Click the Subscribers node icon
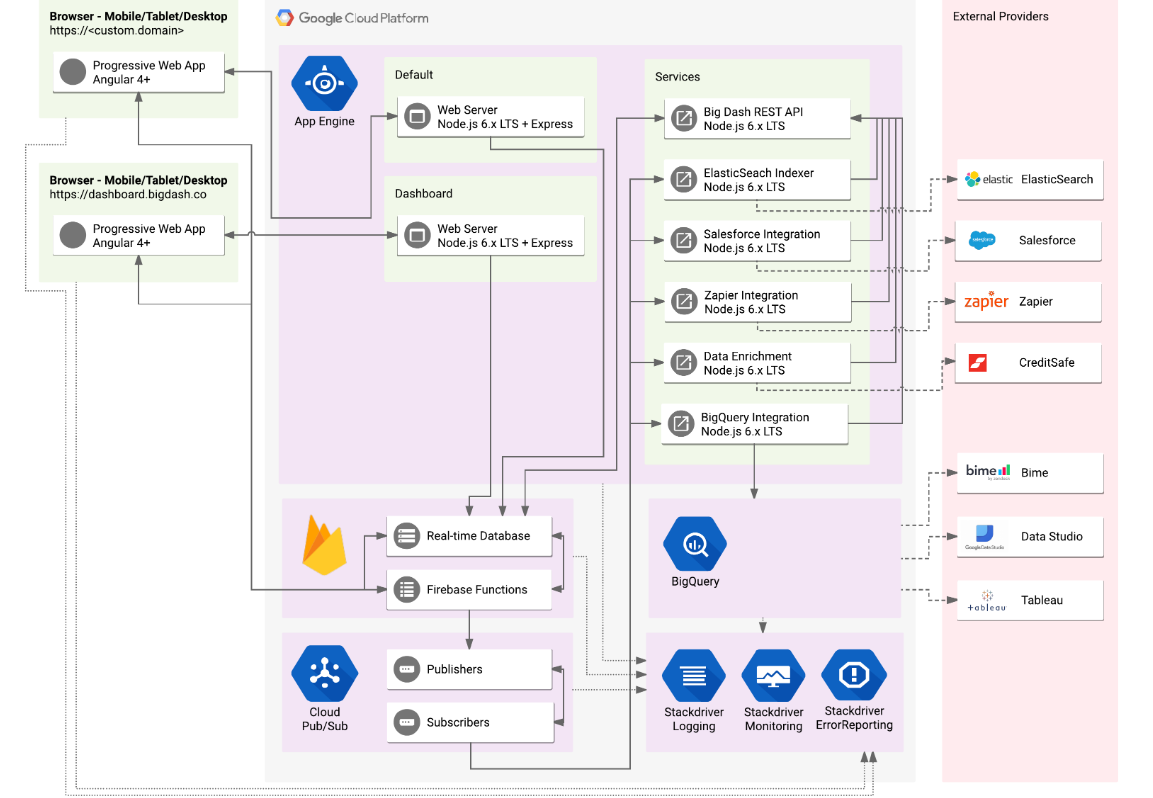Image resolution: width=1153 pixels, height=798 pixels. pos(407,722)
